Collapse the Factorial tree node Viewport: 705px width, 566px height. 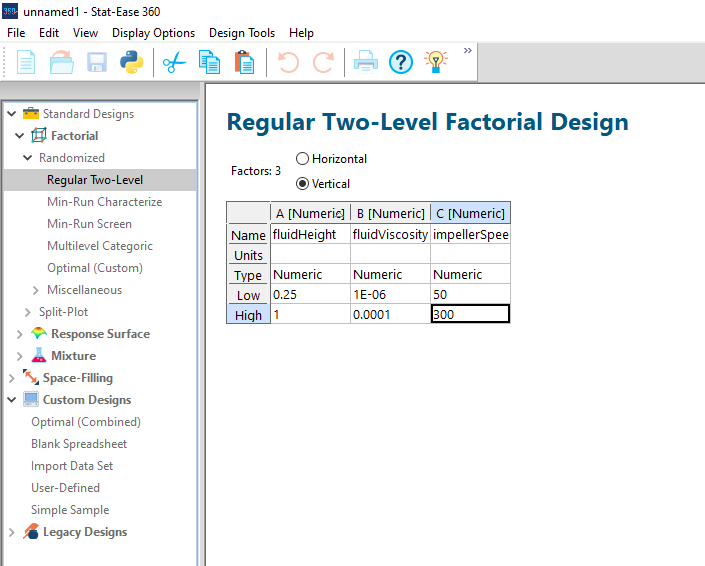point(20,136)
